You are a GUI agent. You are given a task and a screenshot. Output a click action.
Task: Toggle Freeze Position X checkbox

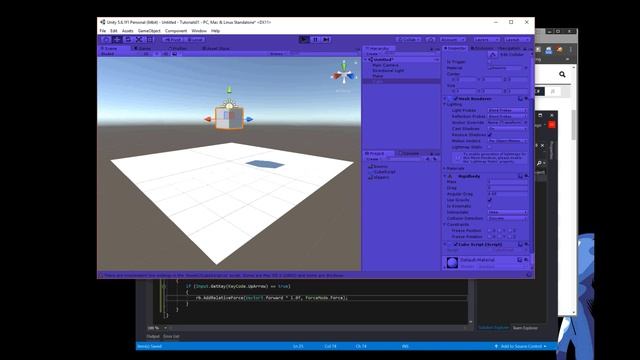coord(490,231)
